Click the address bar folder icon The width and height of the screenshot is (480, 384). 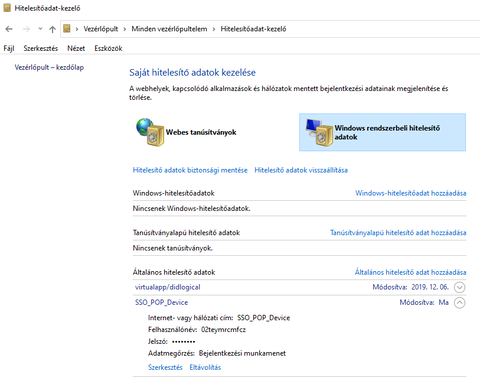click(67, 29)
